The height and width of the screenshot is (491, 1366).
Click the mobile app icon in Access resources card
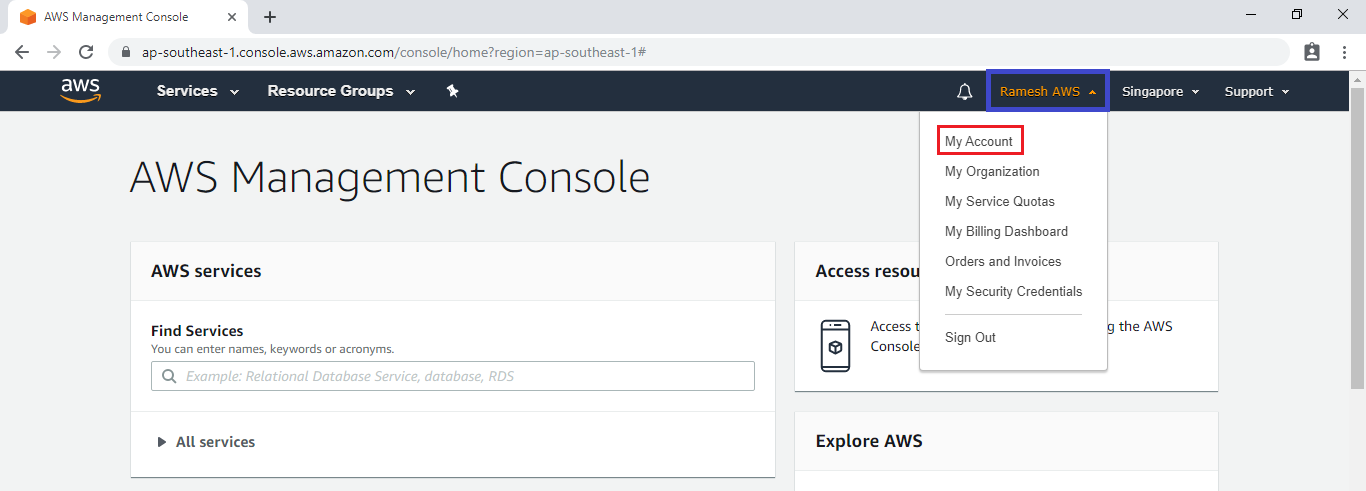tap(835, 346)
